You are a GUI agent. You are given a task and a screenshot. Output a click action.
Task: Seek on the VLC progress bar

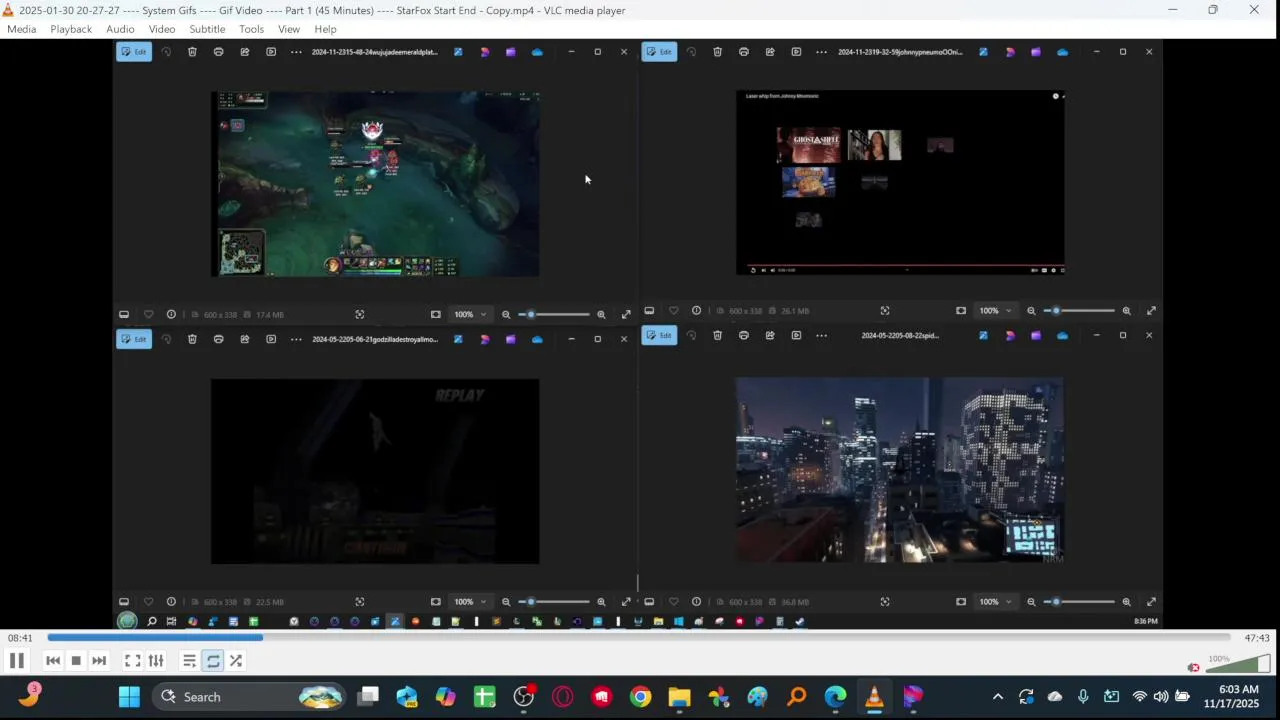[639, 637]
